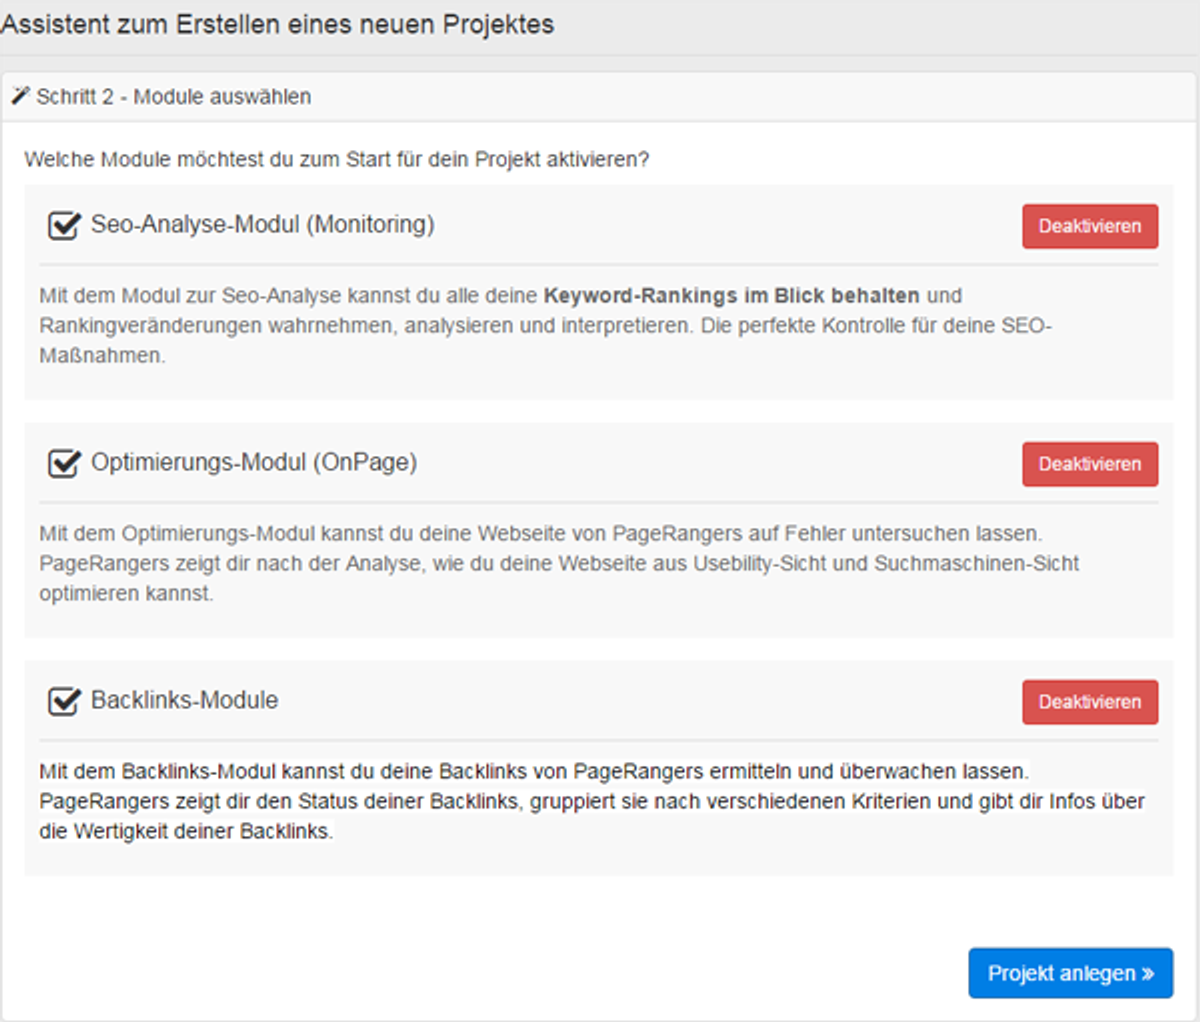Click bold text 'Keyword-Rankings im Blick behalten'
This screenshot has height=1022, width=1200.
[731, 296]
